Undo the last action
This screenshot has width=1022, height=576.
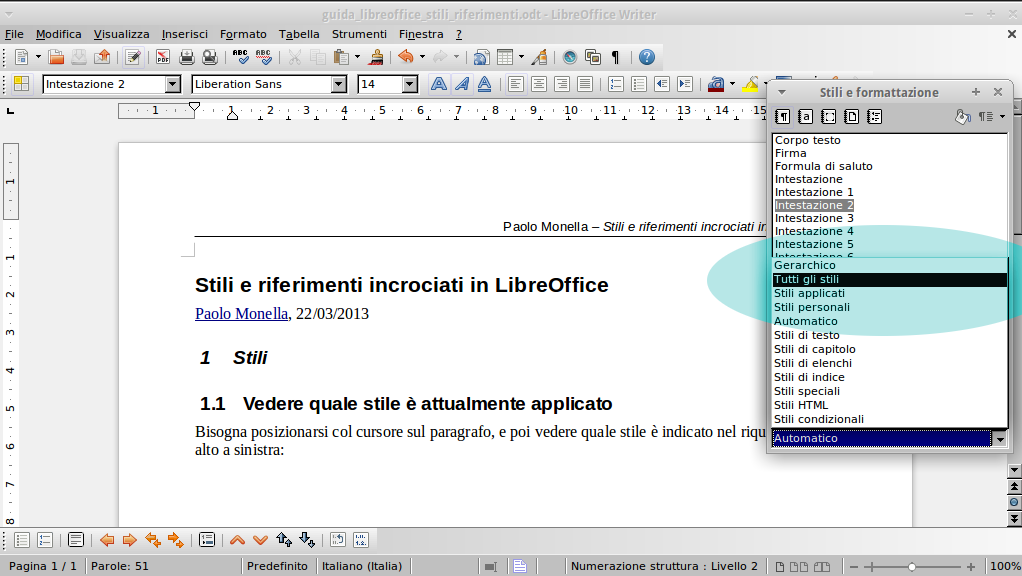[x=405, y=57]
